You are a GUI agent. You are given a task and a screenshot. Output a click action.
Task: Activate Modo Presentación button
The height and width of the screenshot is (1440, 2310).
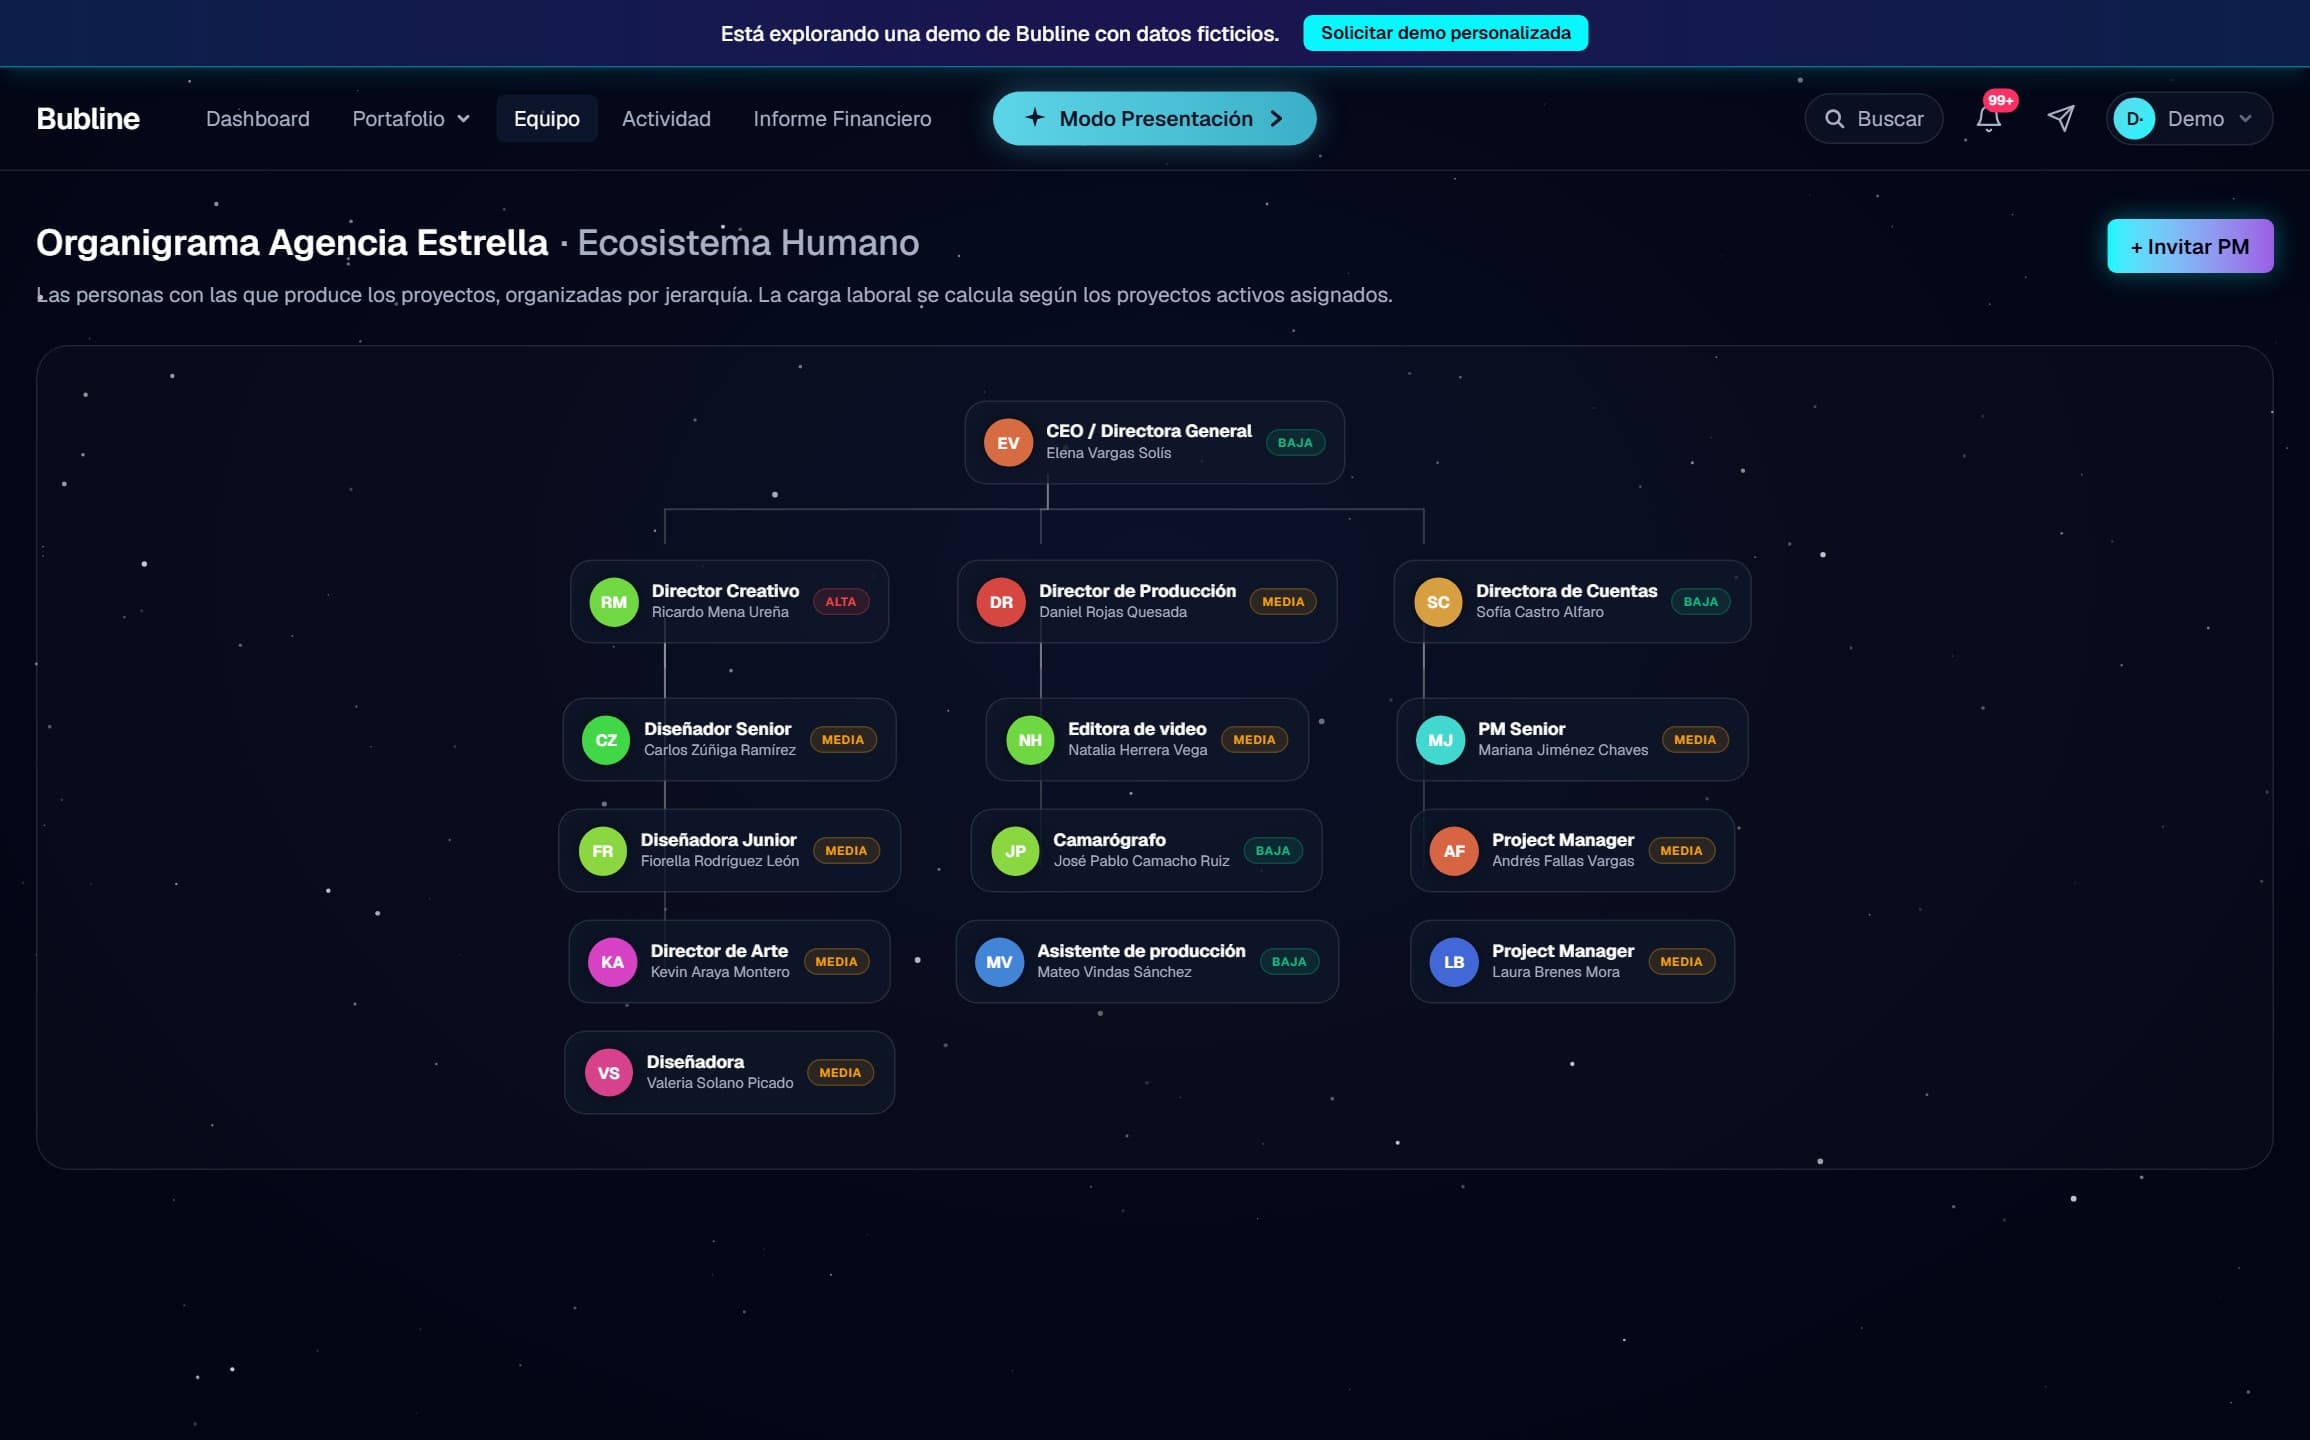tap(1154, 118)
